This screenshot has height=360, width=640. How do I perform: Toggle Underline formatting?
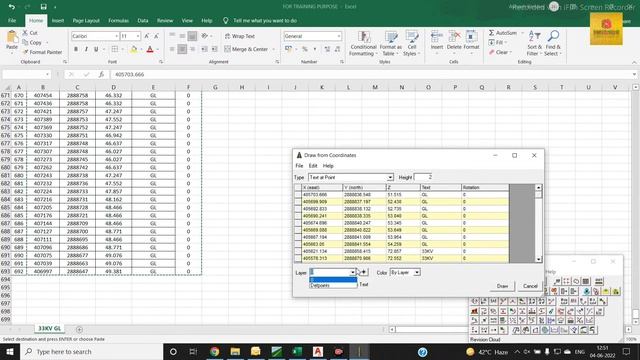coord(96,49)
